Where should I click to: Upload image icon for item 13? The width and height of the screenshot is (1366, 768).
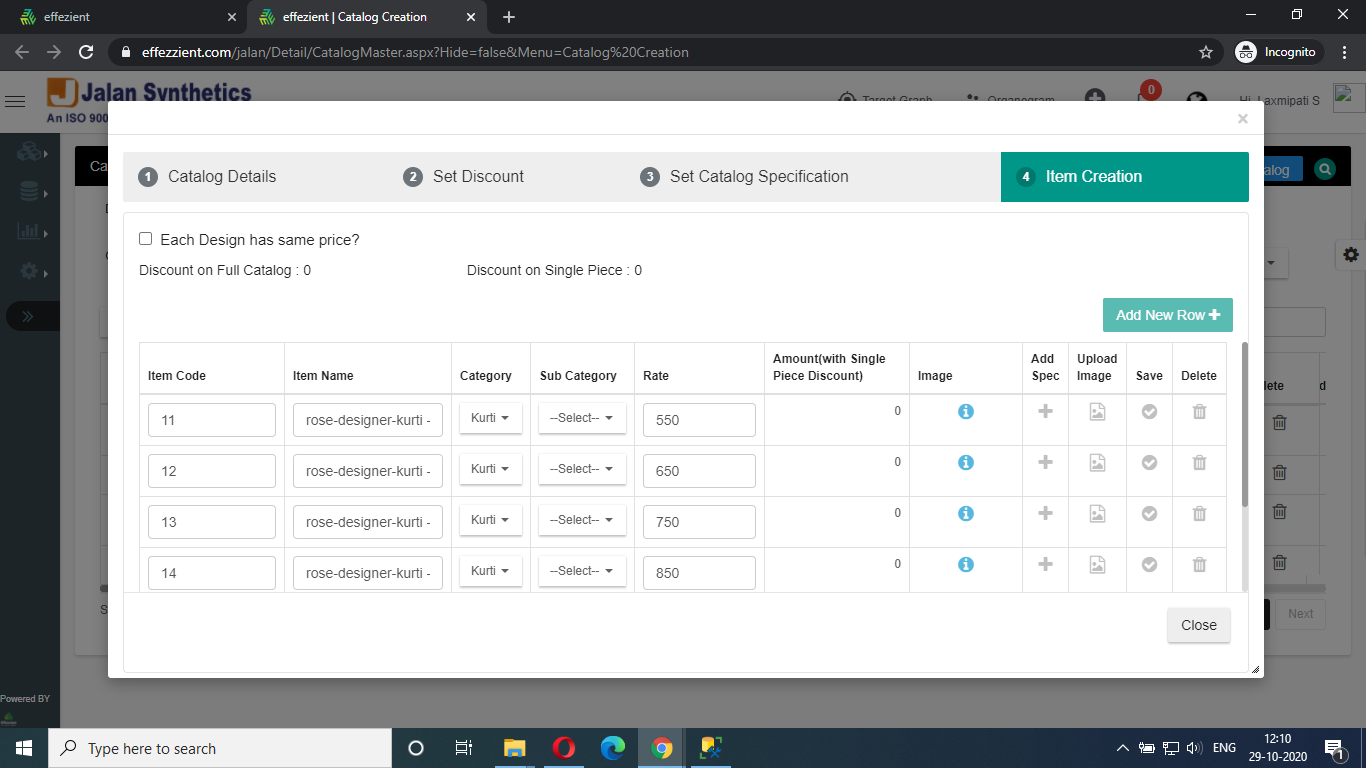[x=1097, y=513]
